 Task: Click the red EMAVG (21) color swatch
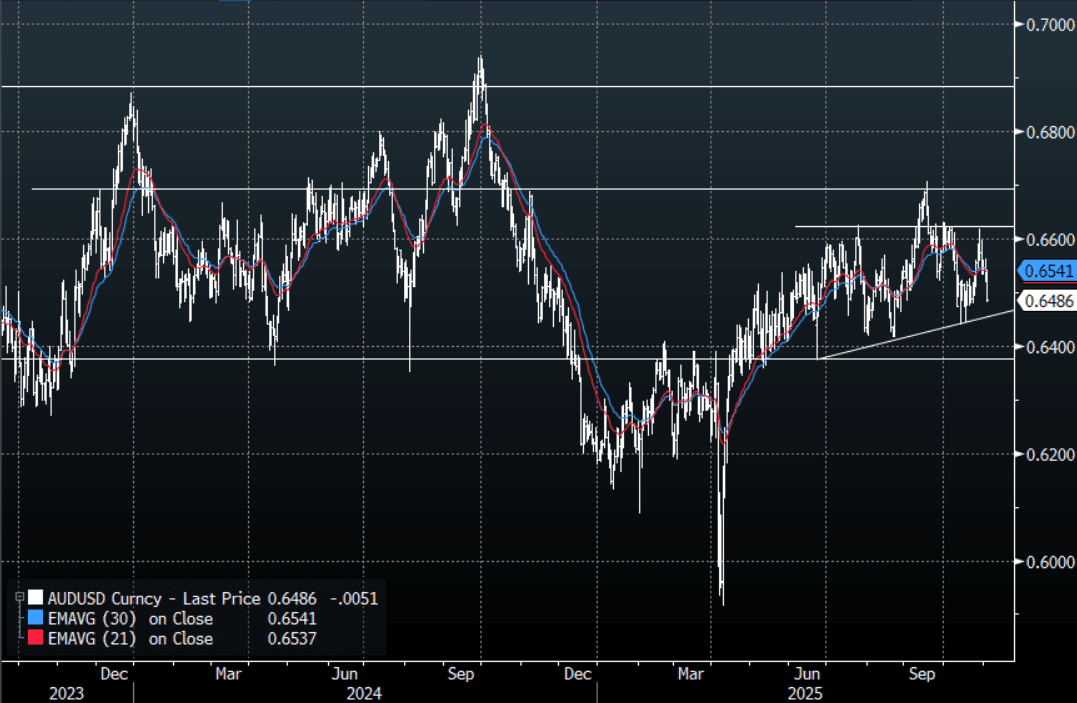37,638
